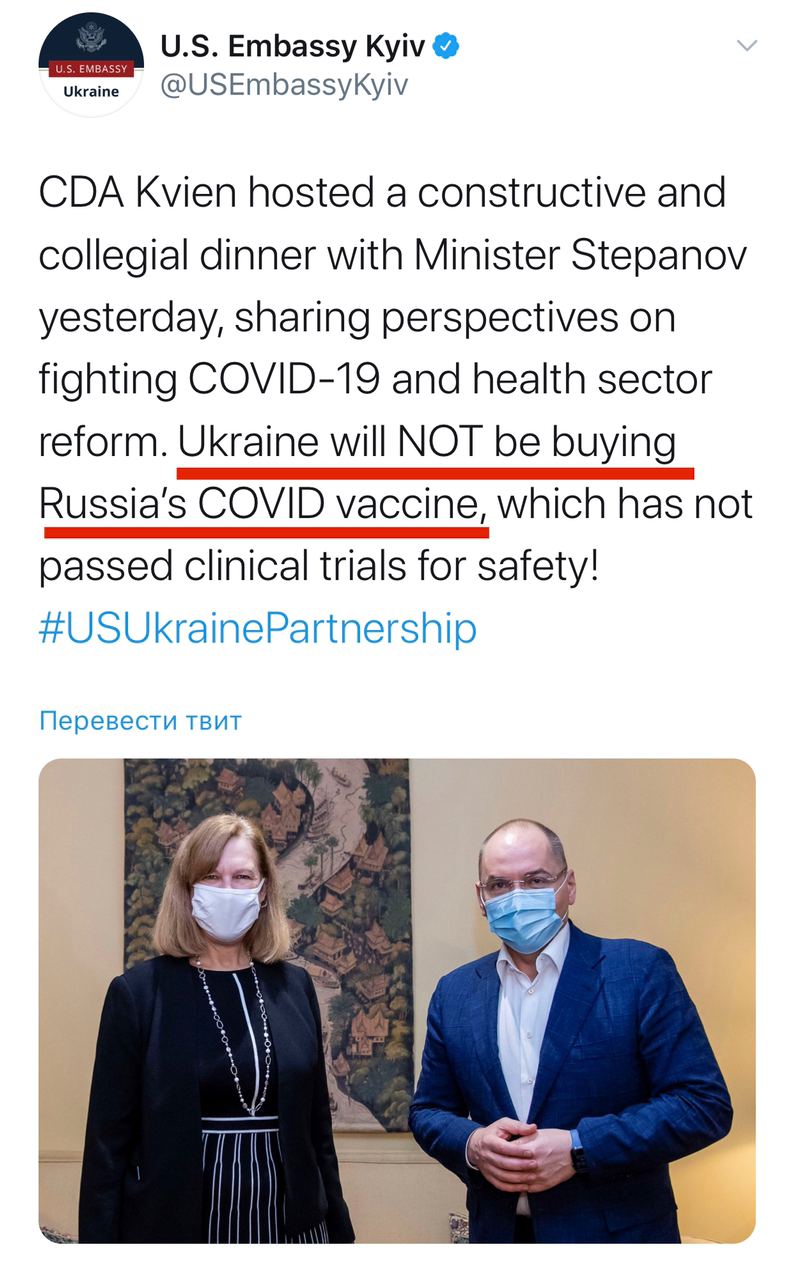Click "Minister Stepanov" in the tweet text
Image resolution: width=794 pixels, height=1280 pixels.
click(581, 254)
